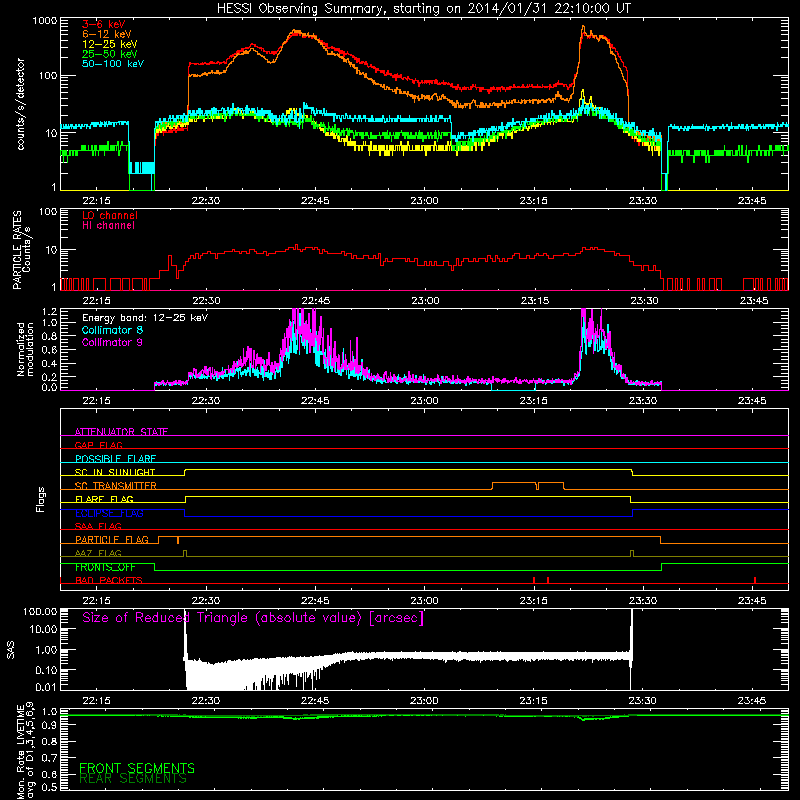Click the Normalized modulation axis label
The height and width of the screenshot is (800, 800).
[25, 349]
